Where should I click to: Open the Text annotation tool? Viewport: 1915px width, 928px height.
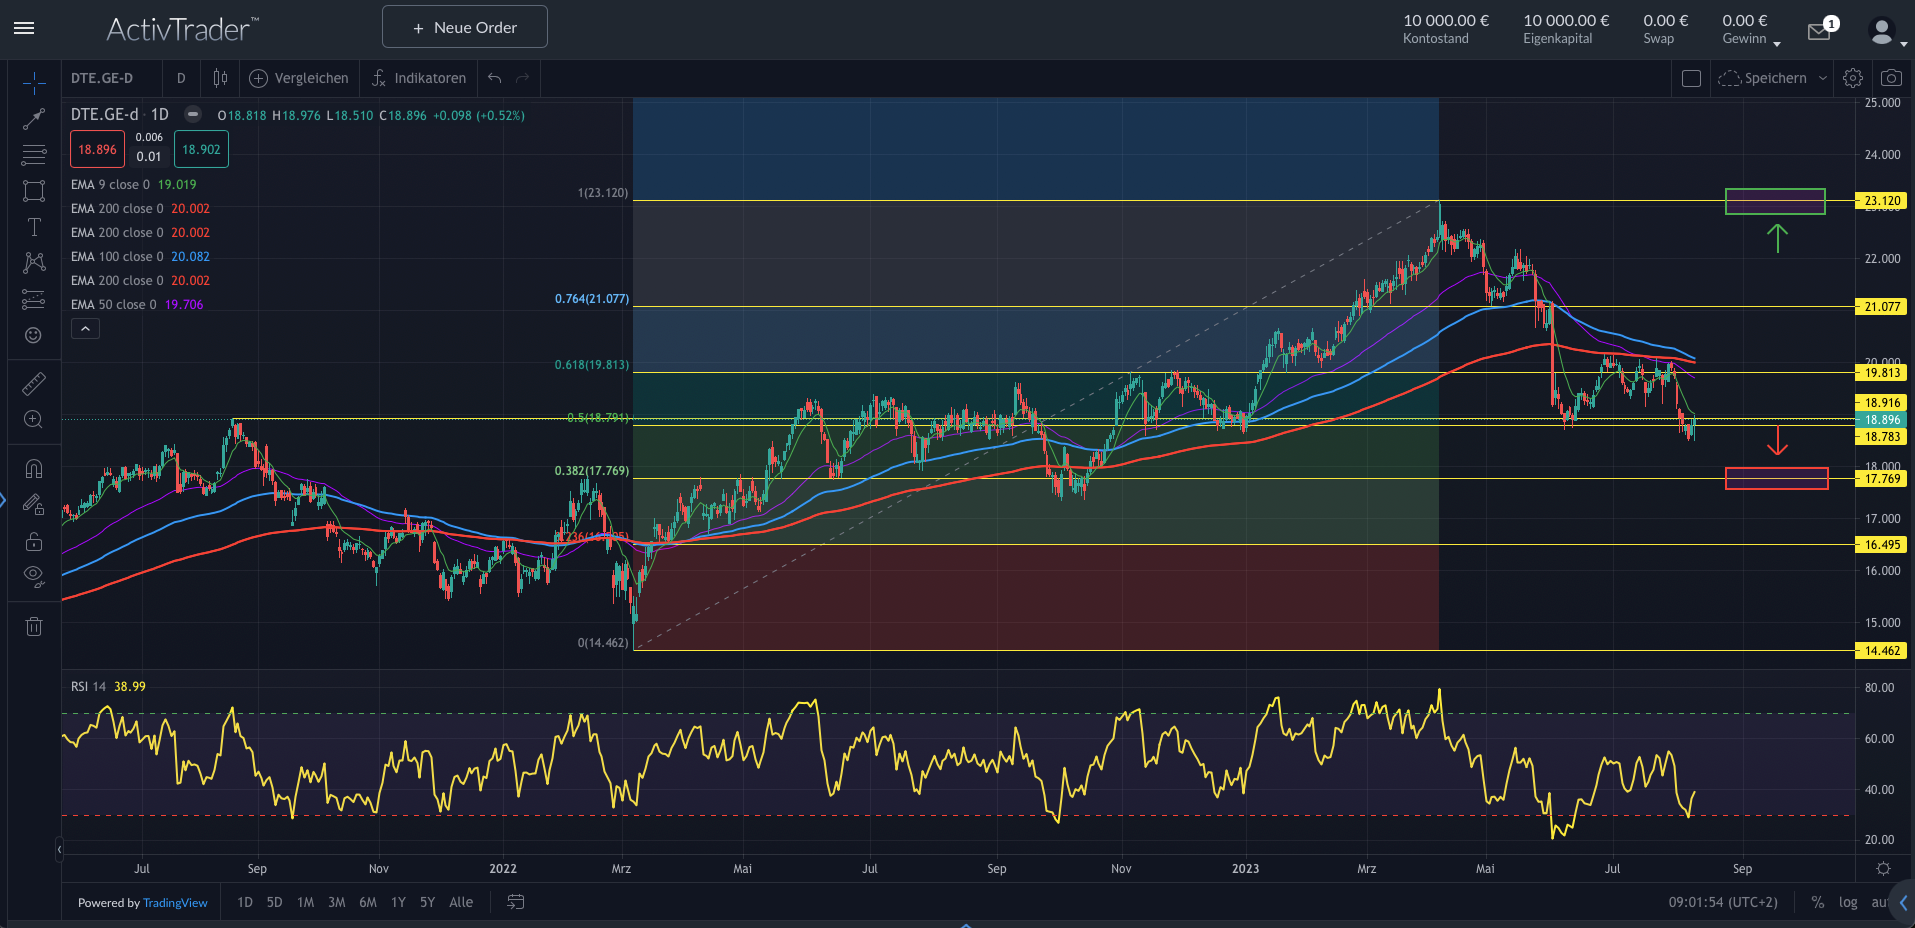[33, 227]
